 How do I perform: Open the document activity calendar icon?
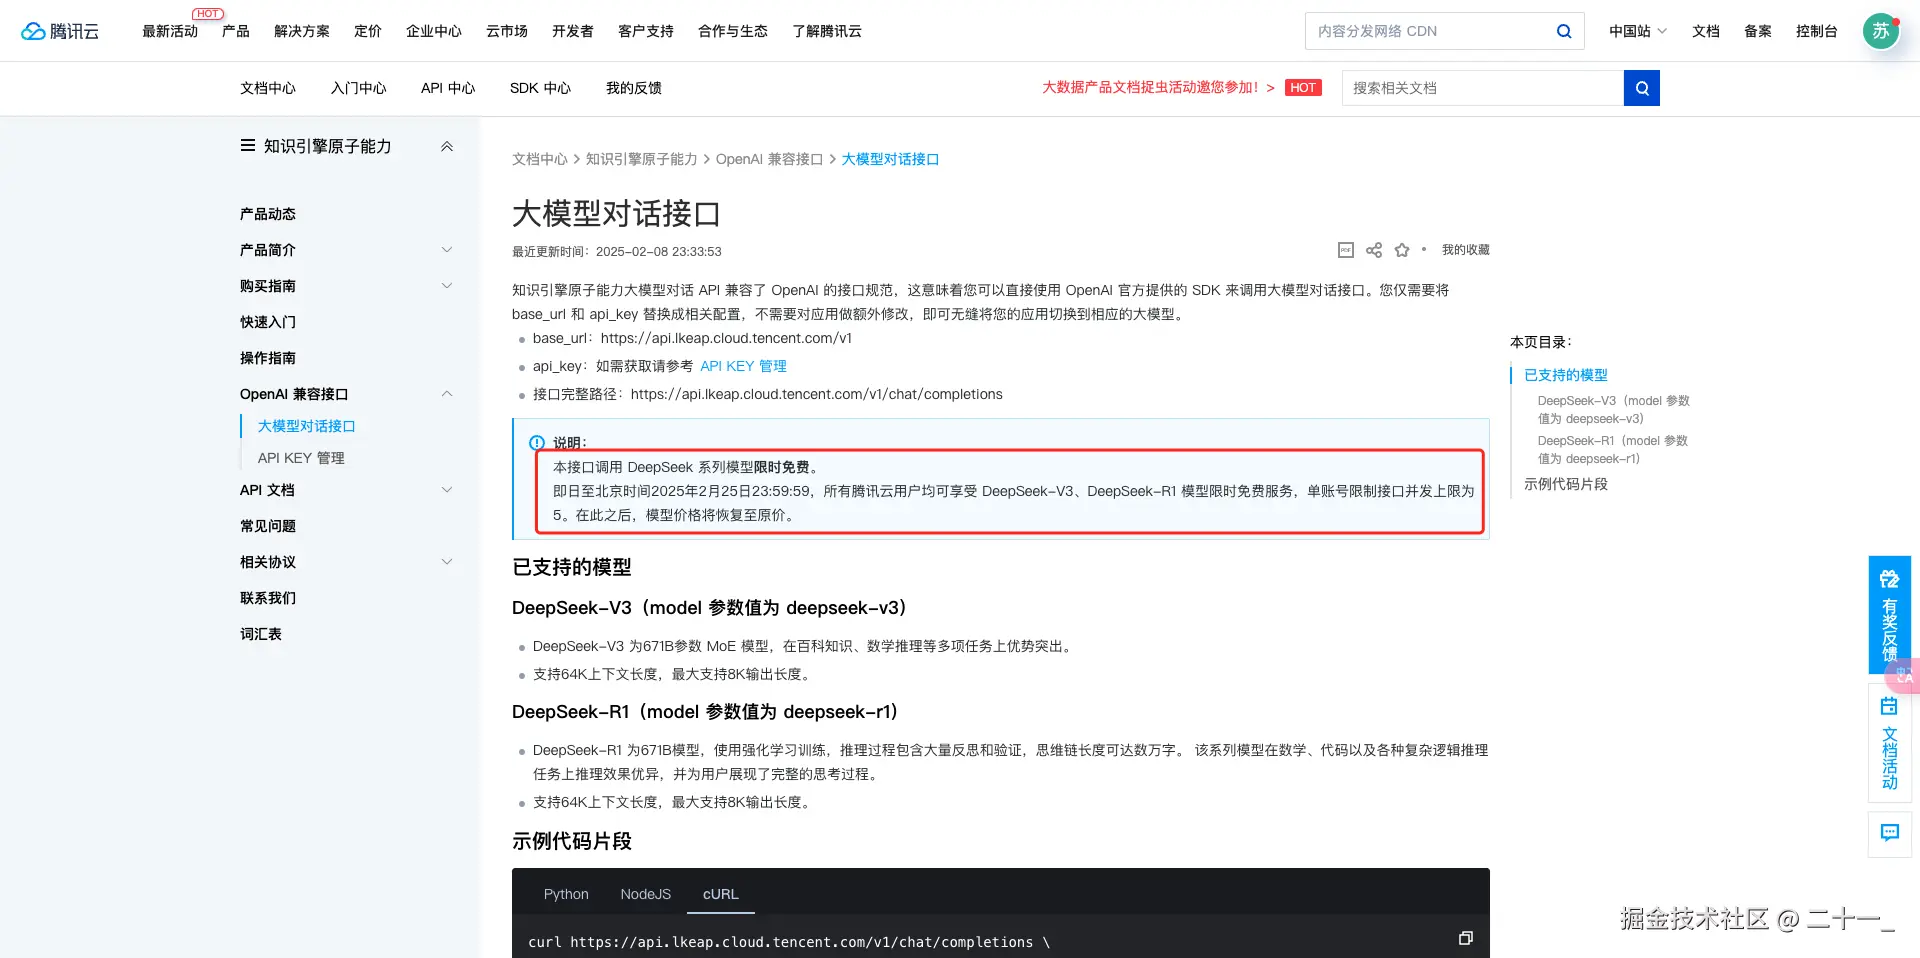click(x=1889, y=706)
